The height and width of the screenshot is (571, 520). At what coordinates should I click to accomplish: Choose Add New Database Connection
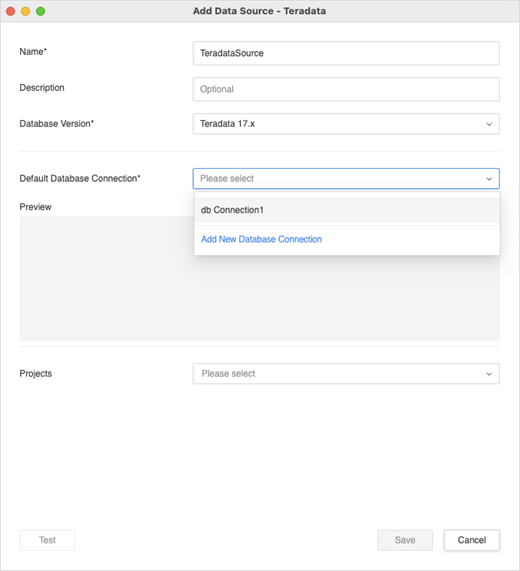point(261,239)
